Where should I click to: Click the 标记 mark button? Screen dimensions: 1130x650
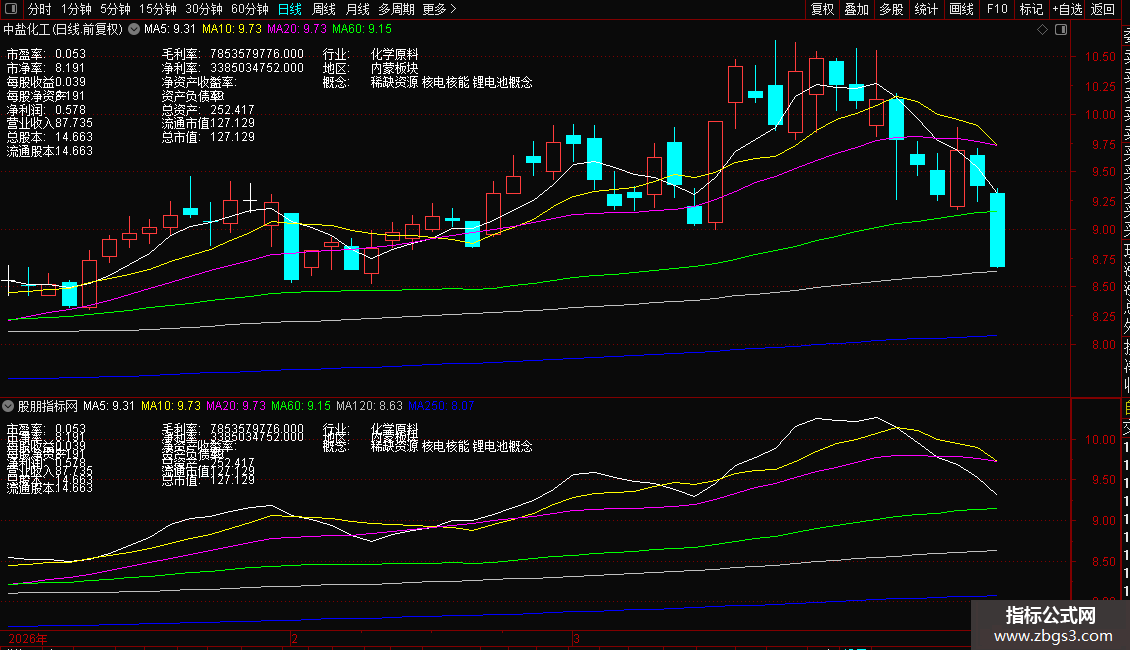[1031, 9]
